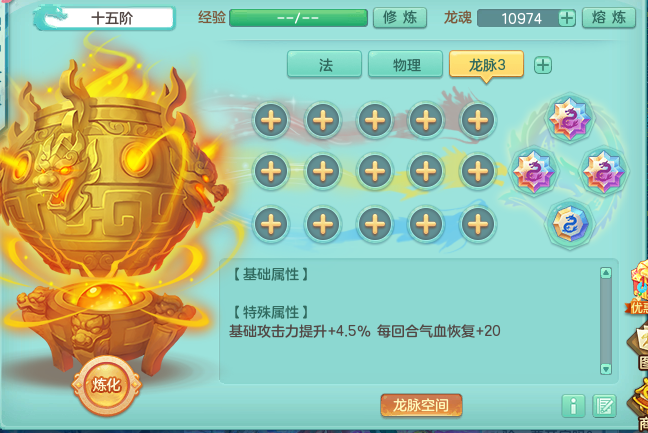The height and width of the screenshot is (433, 648).
Task: Click the 修炼 button
Action: point(400,18)
